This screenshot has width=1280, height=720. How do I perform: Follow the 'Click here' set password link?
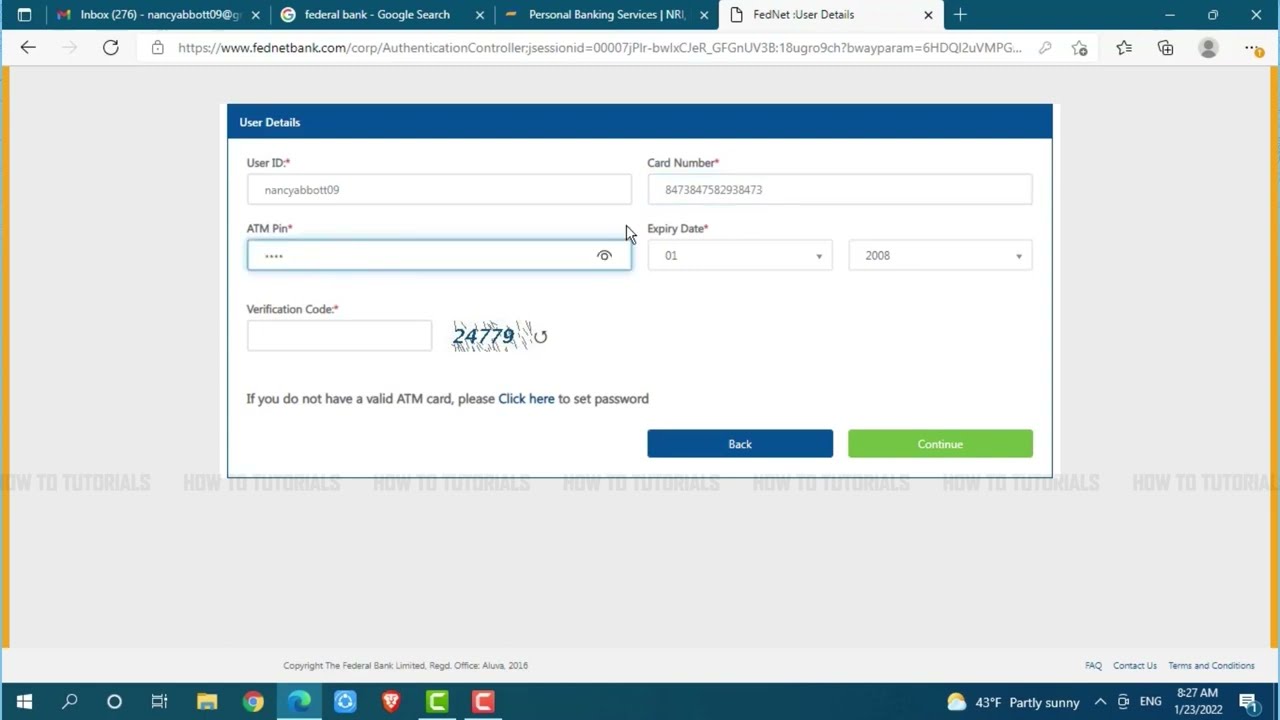point(526,399)
